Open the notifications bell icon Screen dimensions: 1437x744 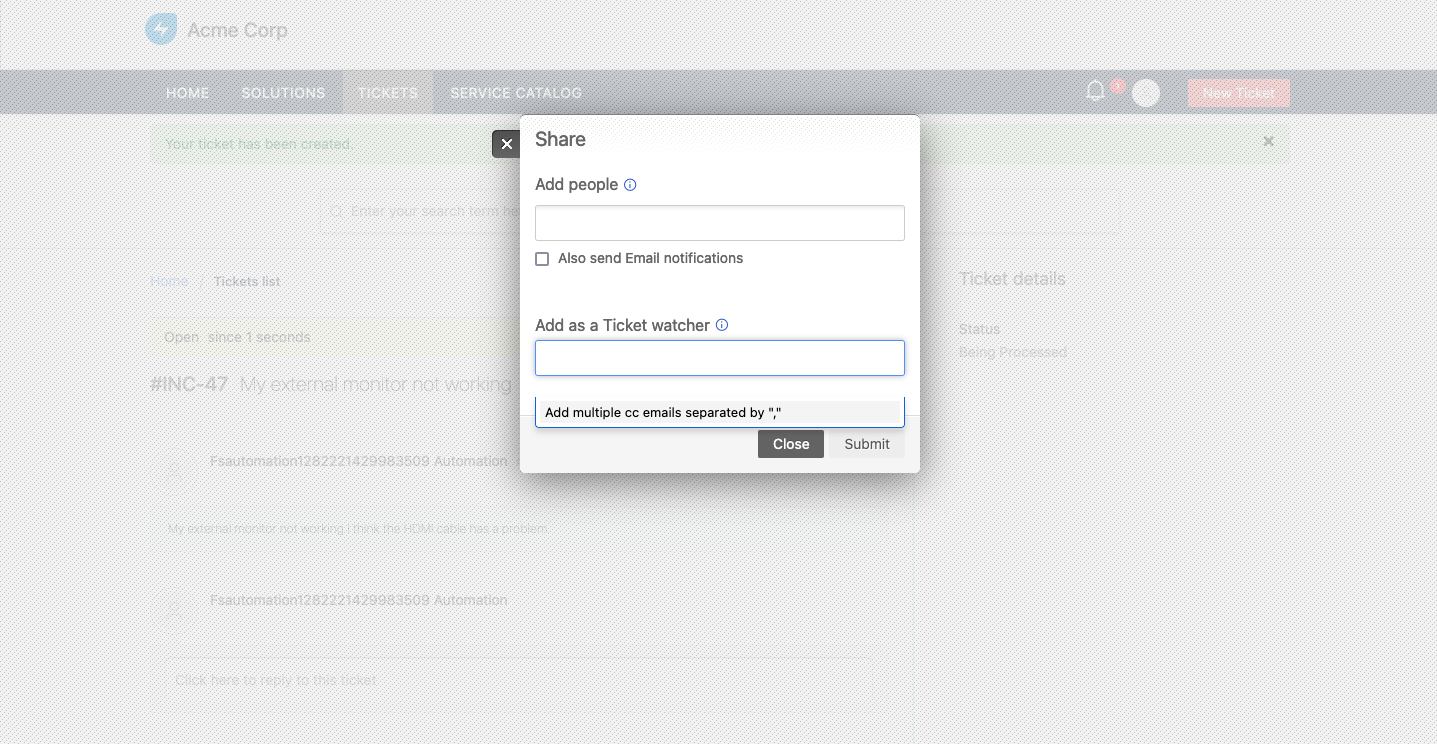[x=1096, y=91]
